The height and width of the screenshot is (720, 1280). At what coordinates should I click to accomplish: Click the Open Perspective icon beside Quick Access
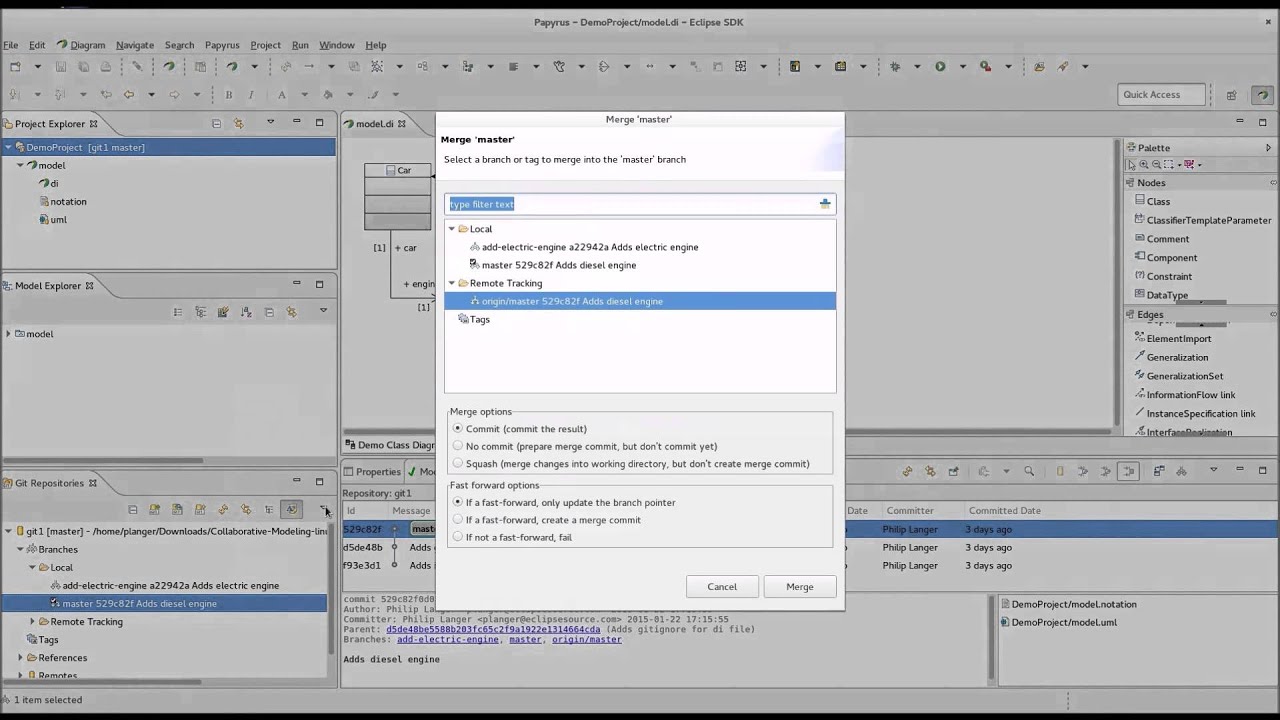point(1231,95)
